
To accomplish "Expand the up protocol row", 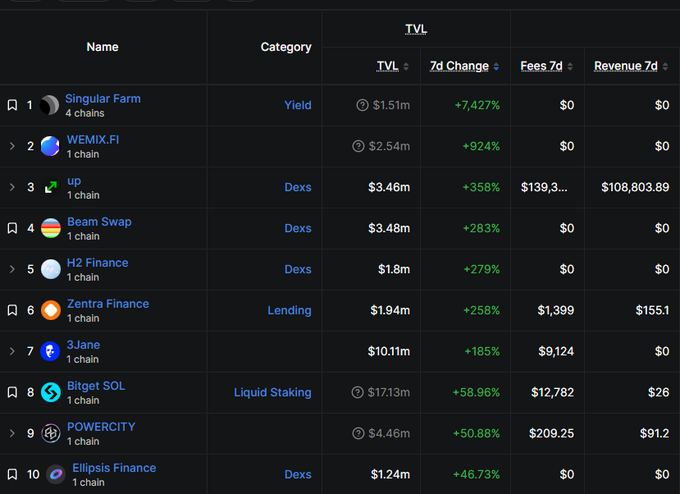I will click(12, 187).
